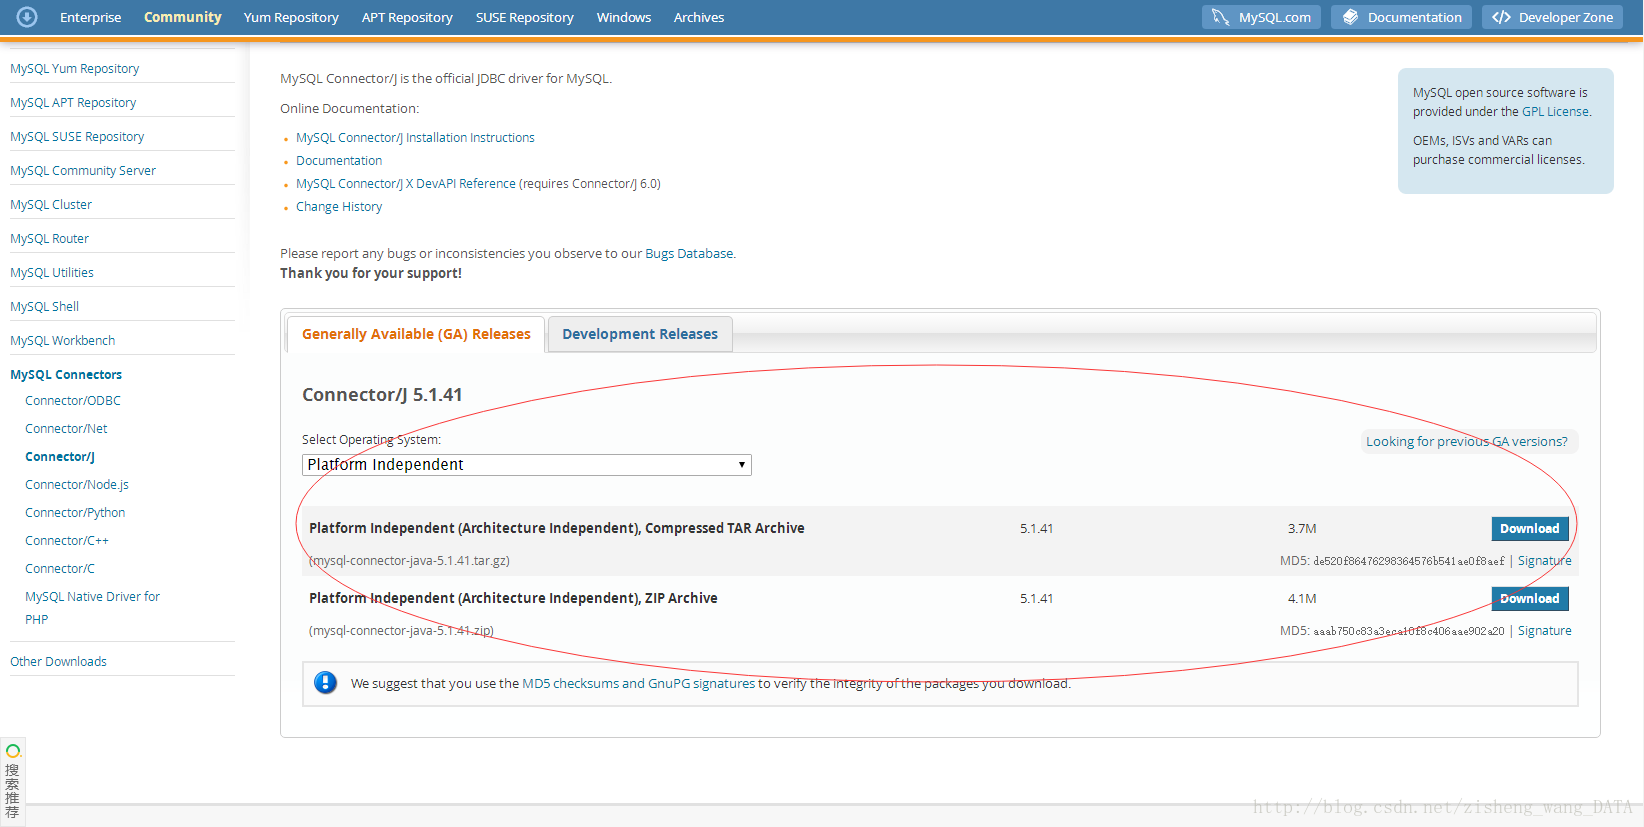Open the Enterprise menu item

[91, 17]
